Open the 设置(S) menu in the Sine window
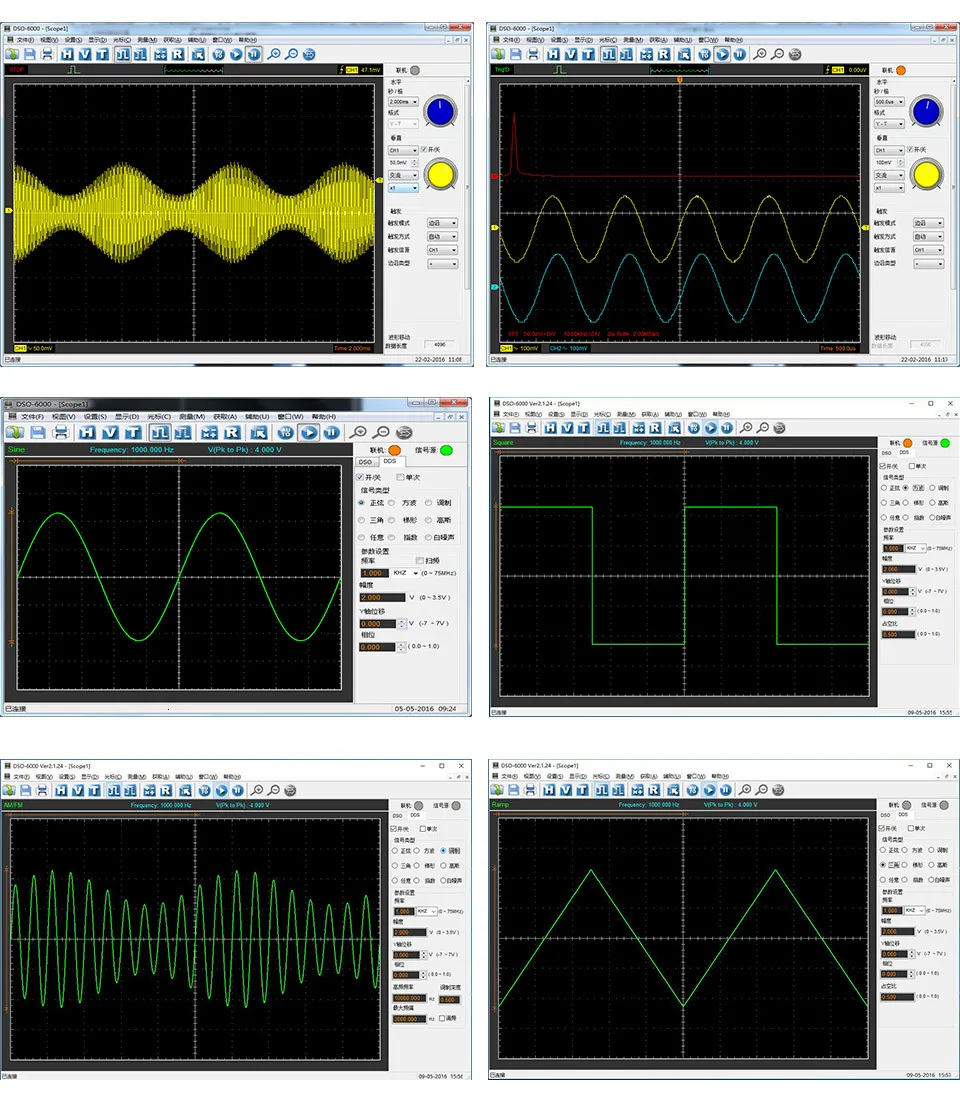Viewport: 960px width, 1107px height. click(95, 417)
